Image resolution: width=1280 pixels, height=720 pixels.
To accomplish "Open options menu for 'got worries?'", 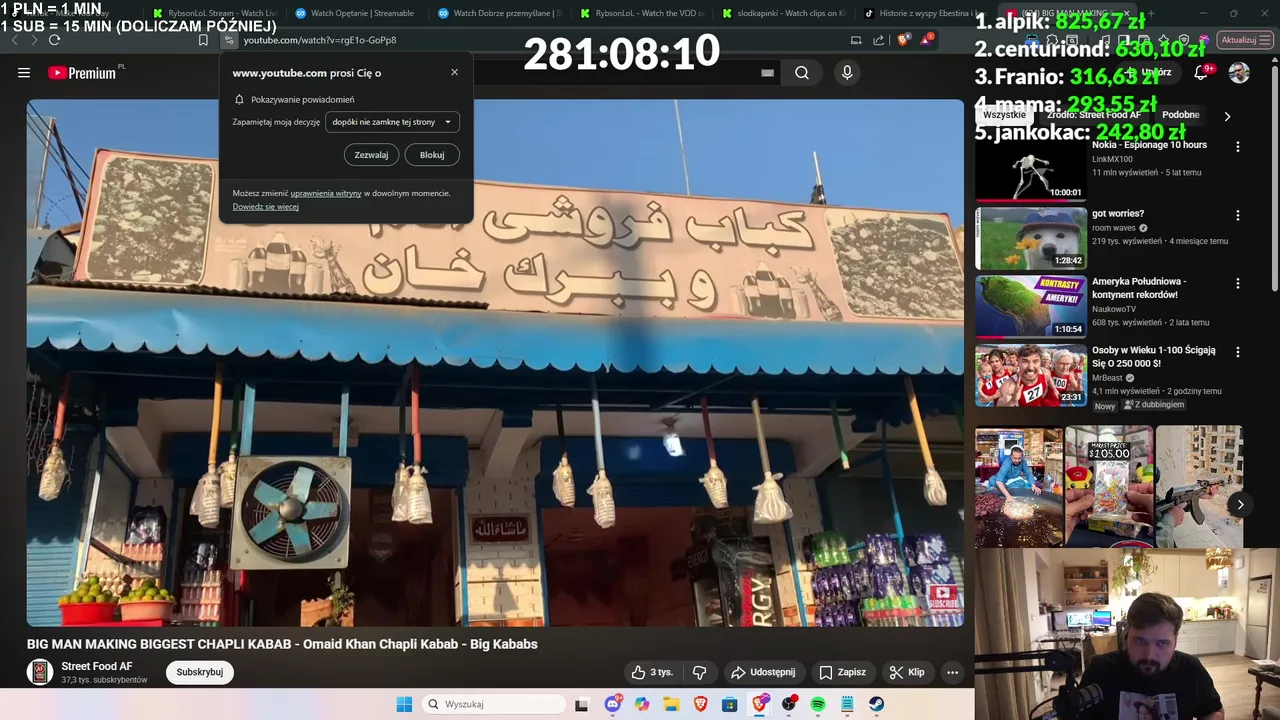I will click(1237, 215).
